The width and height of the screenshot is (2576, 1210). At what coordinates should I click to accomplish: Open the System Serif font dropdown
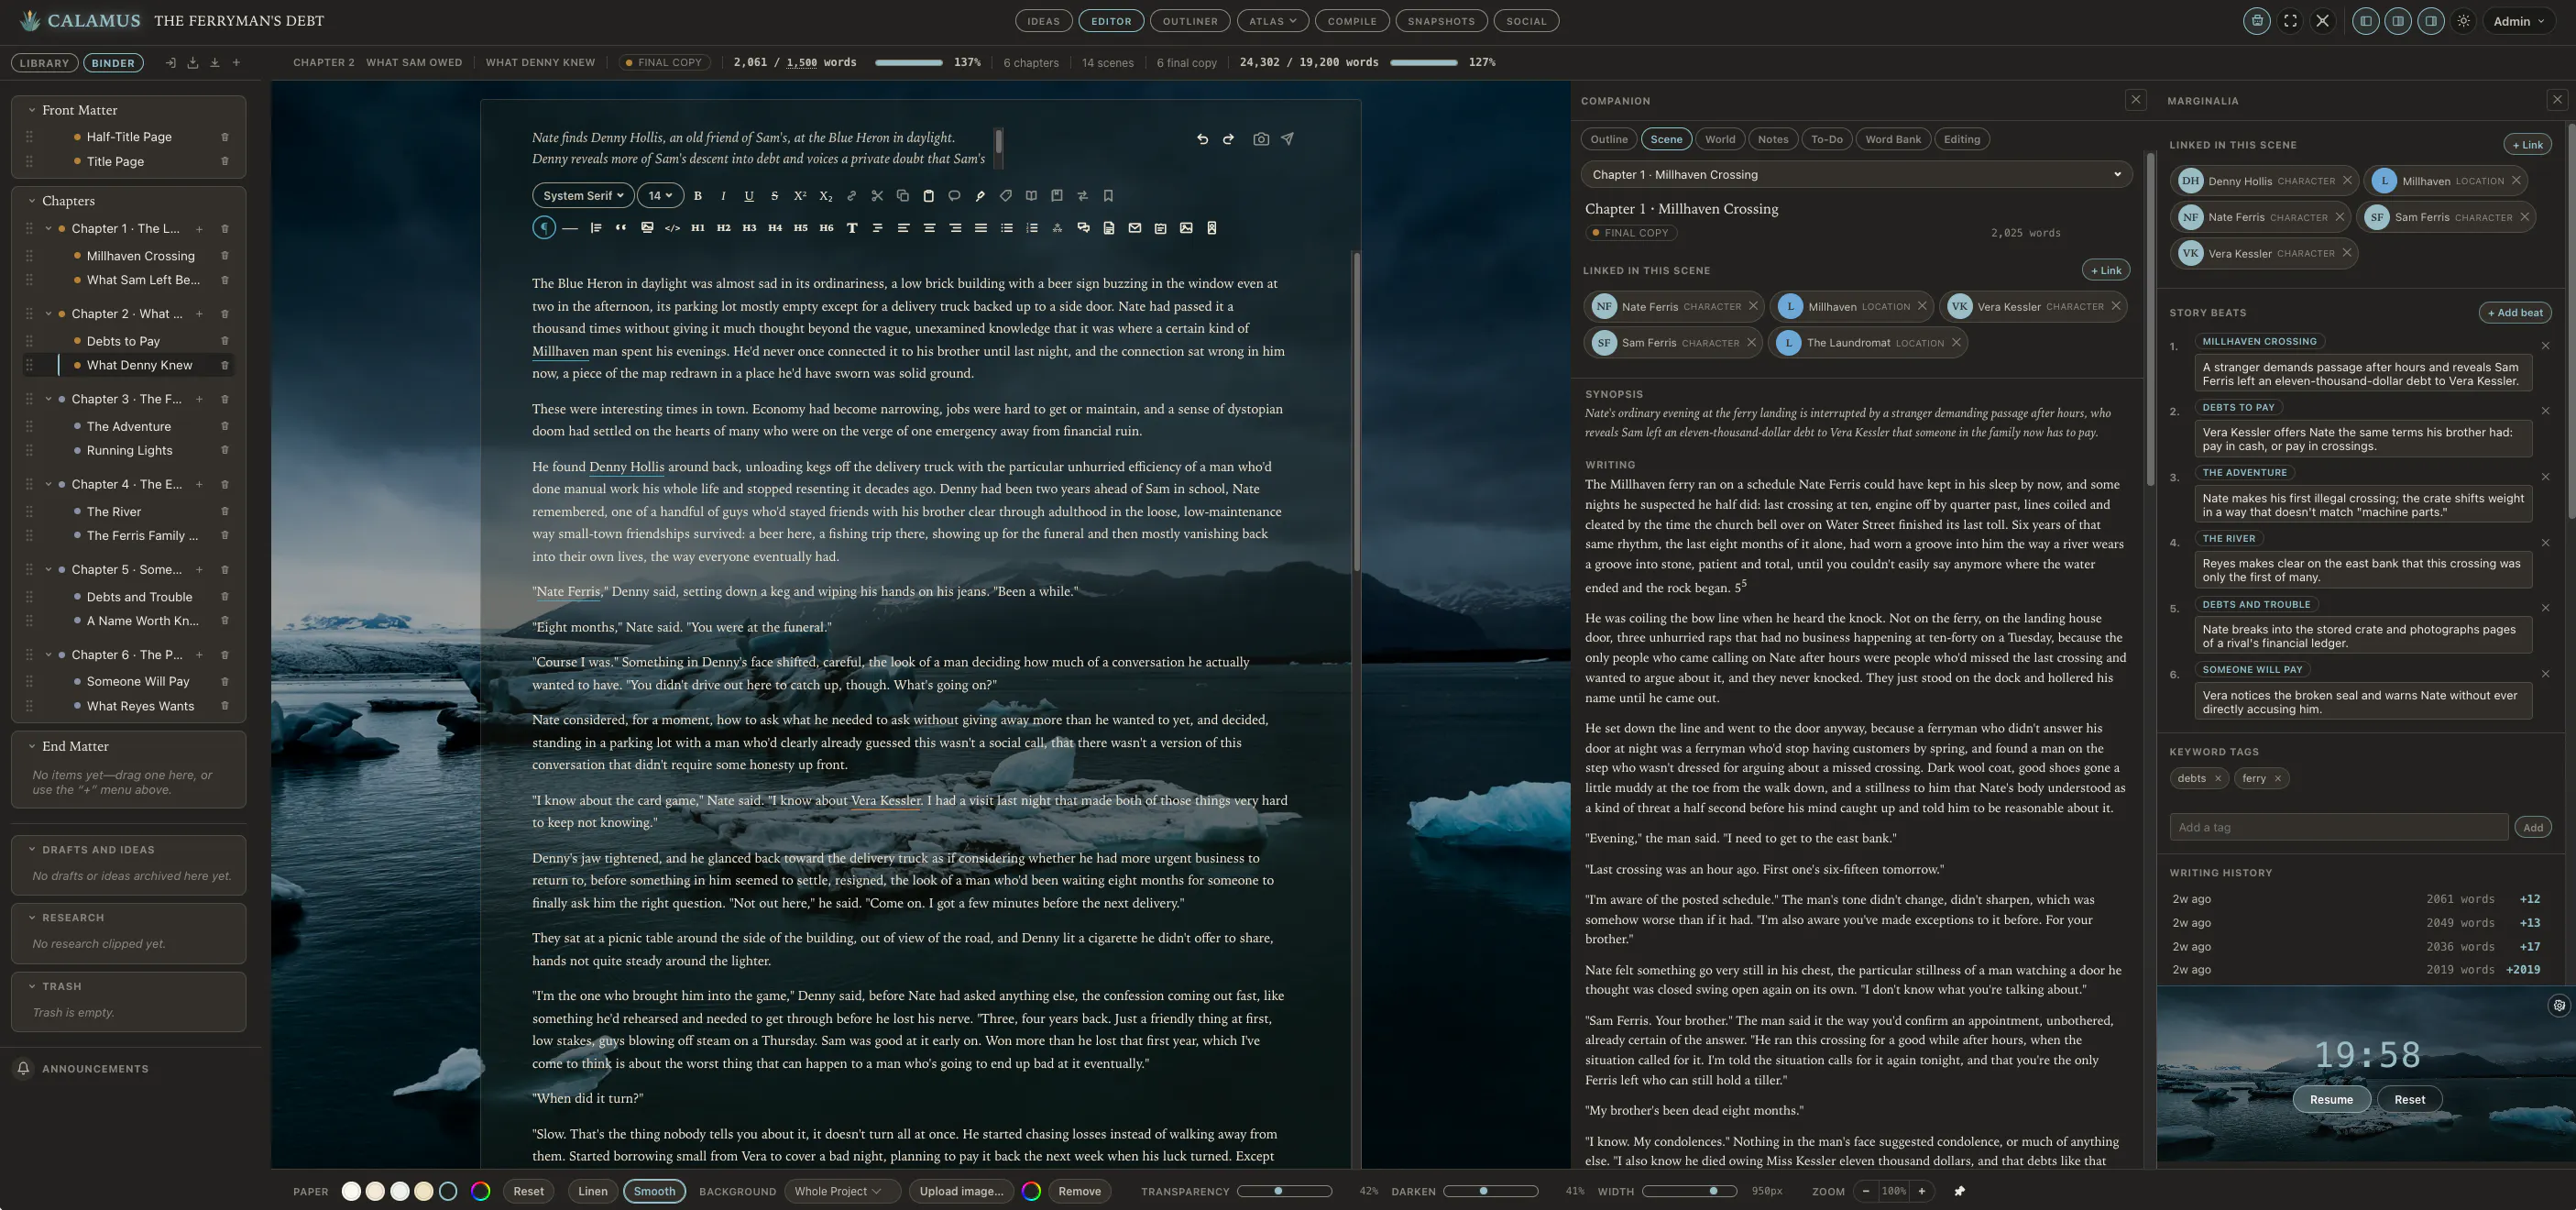pos(583,196)
